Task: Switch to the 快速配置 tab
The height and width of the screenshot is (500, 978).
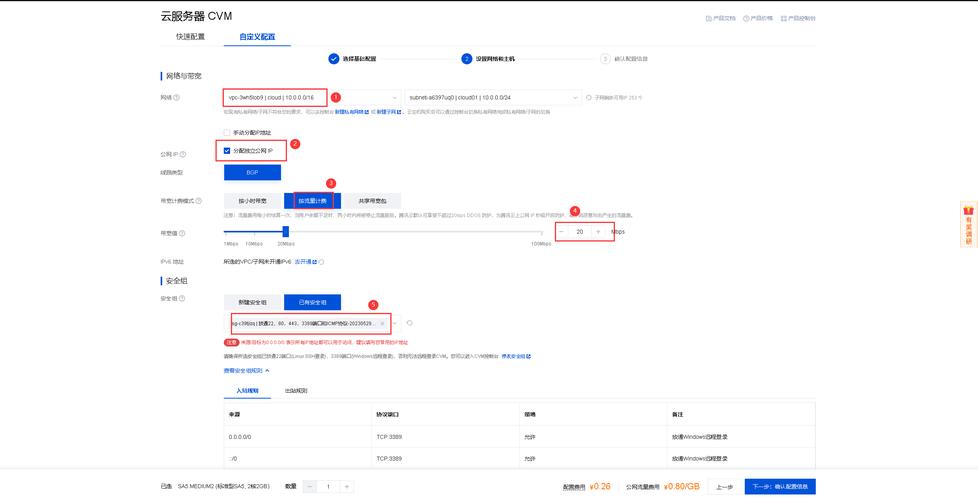Action: pos(190,37)
